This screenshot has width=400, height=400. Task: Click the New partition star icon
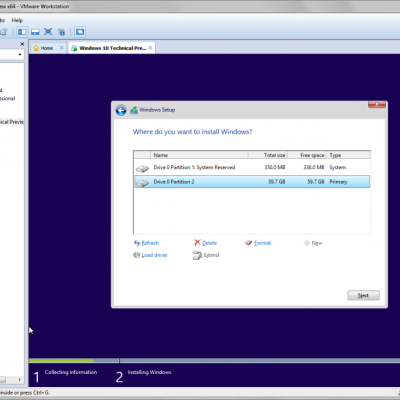[x=307, y=243]
